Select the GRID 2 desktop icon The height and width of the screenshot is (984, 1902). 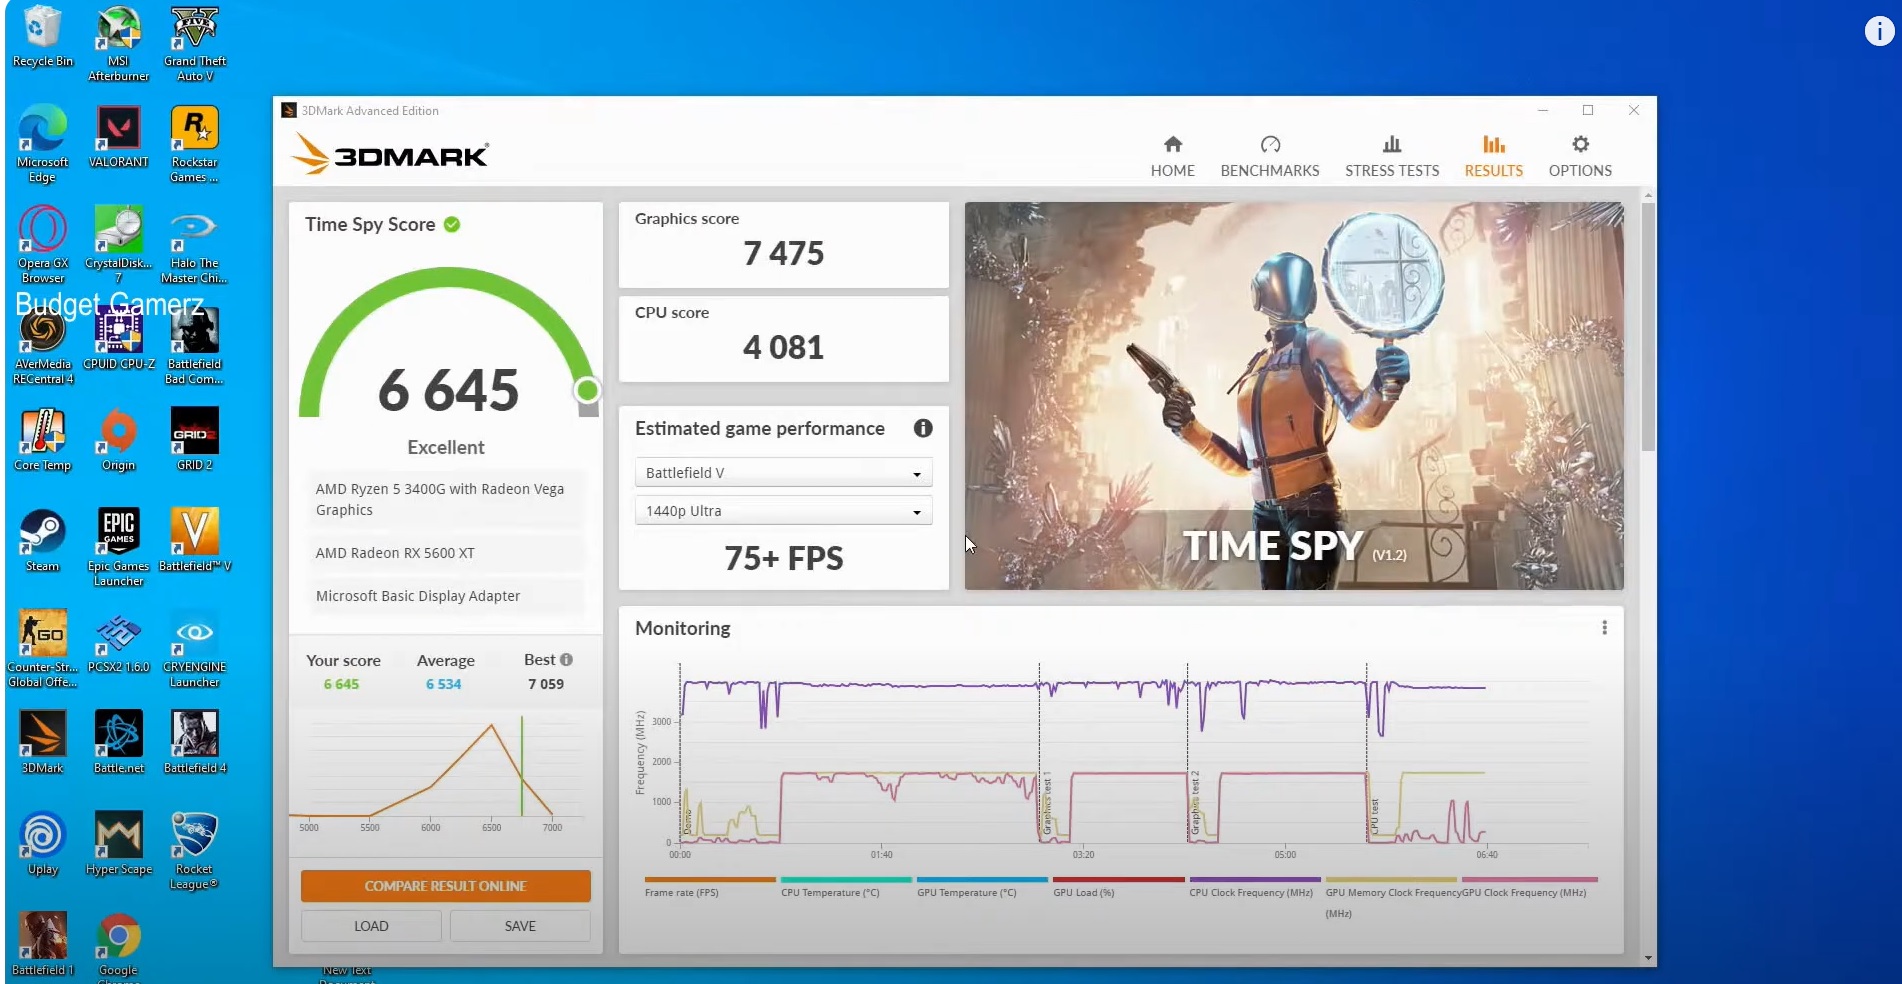[195, 440]
